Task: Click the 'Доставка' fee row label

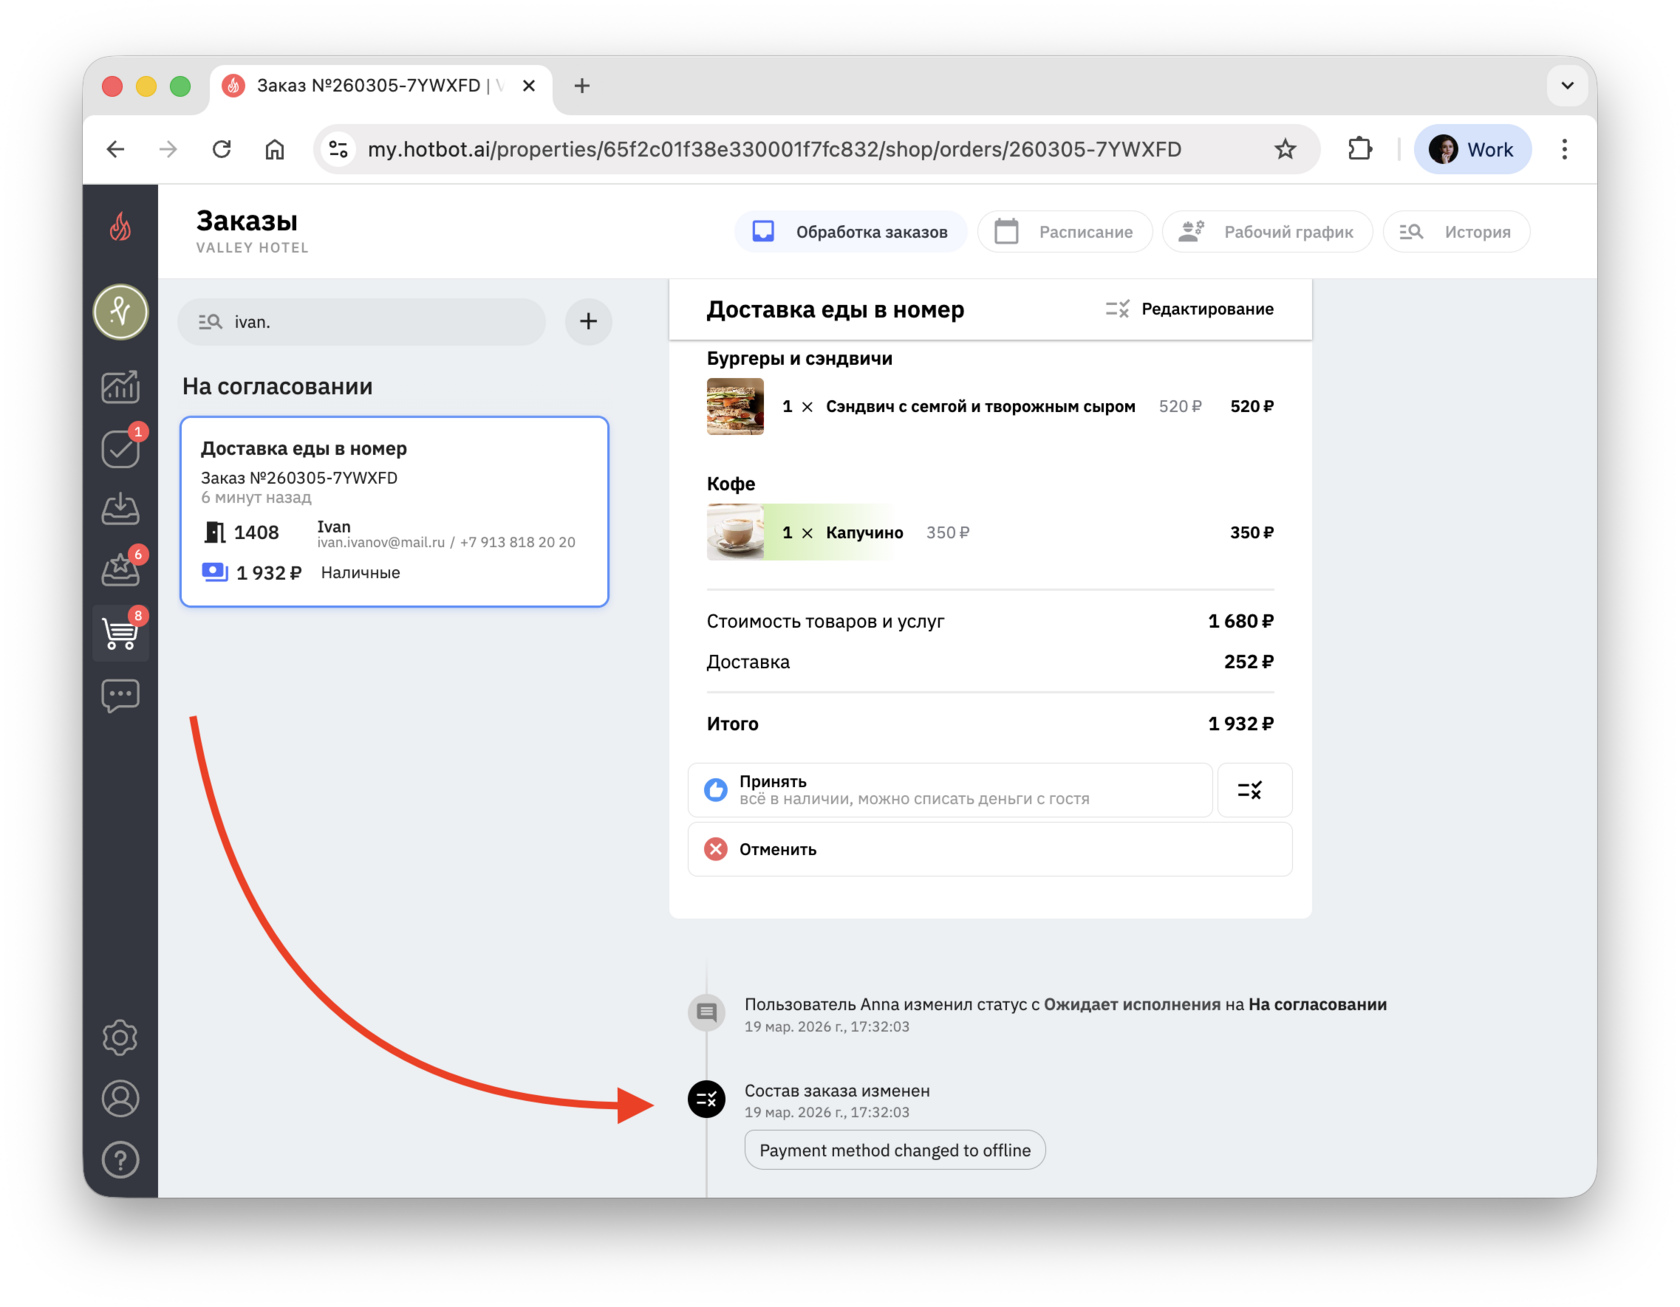Action: 748,662
